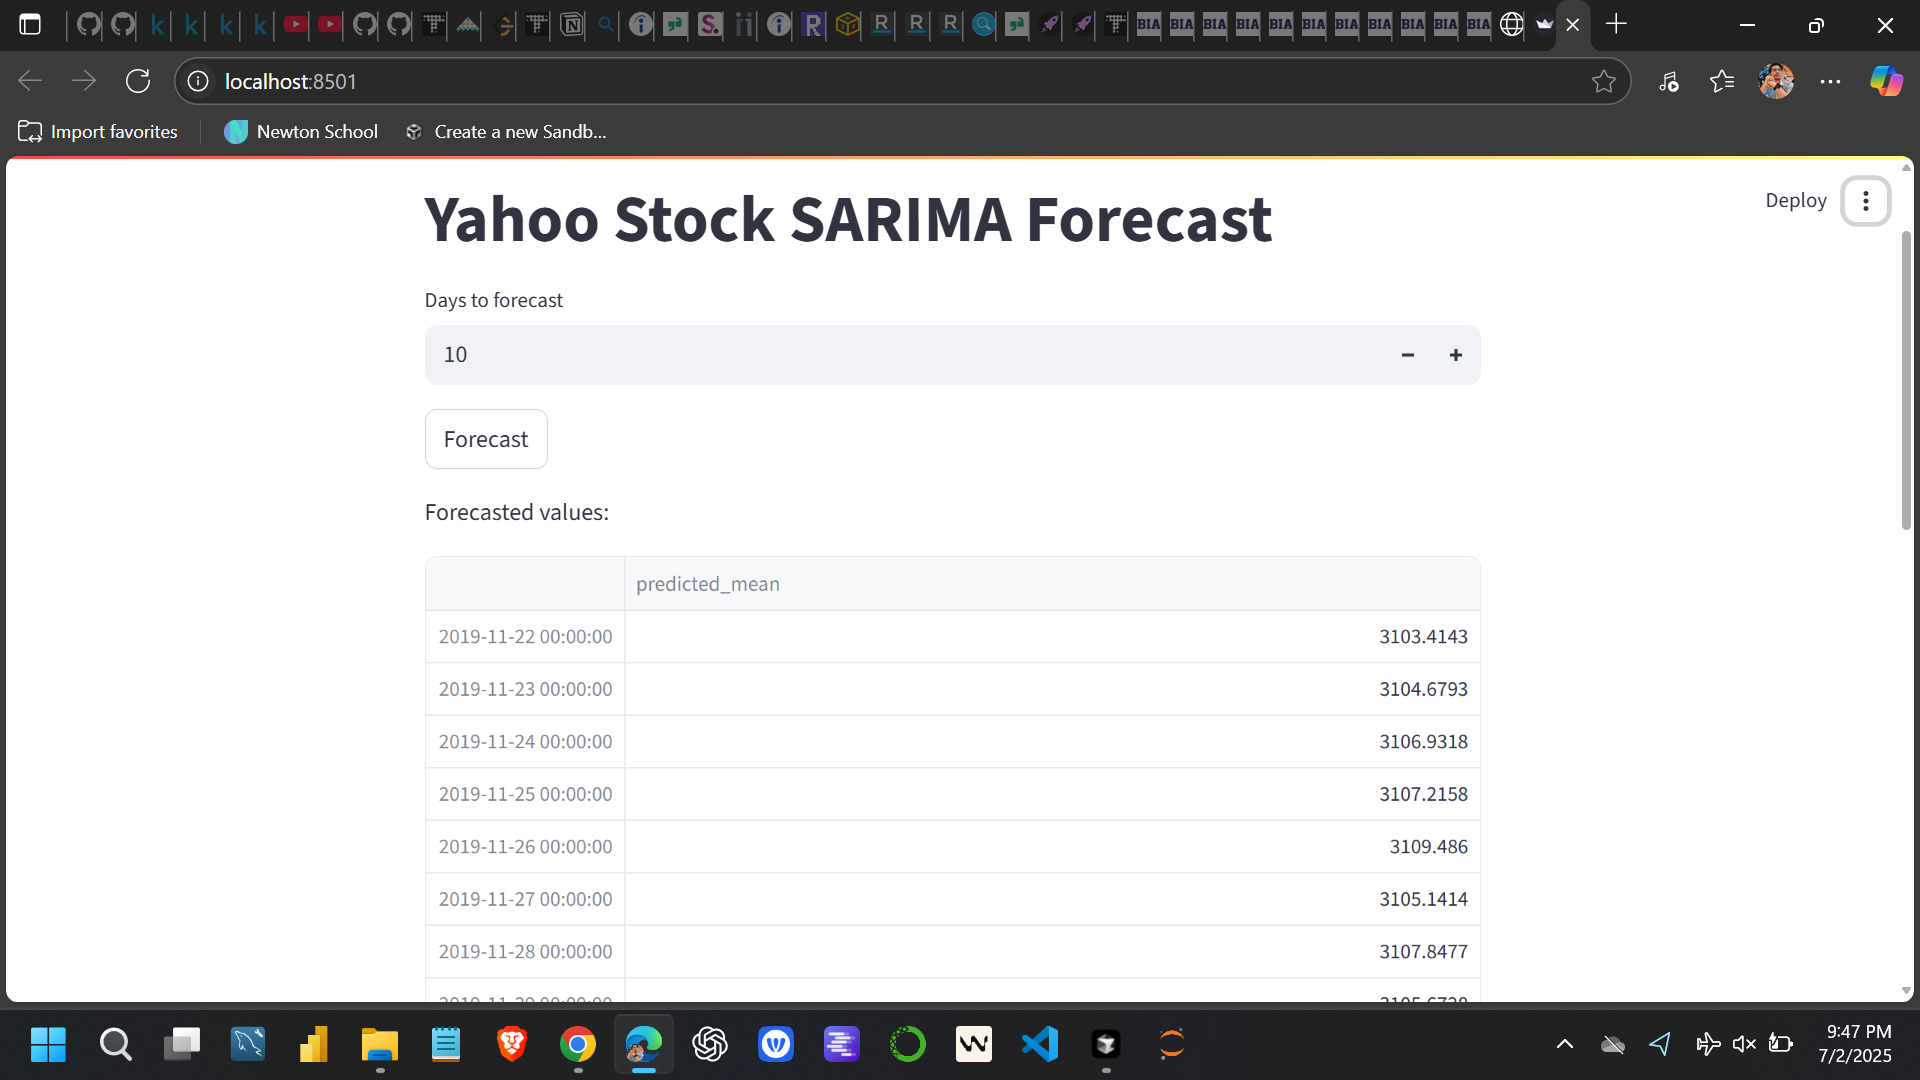Viewport: 1920px width, 1080px height.
Task: Show hidden system tray icons
Action: pos(1565,1044)
